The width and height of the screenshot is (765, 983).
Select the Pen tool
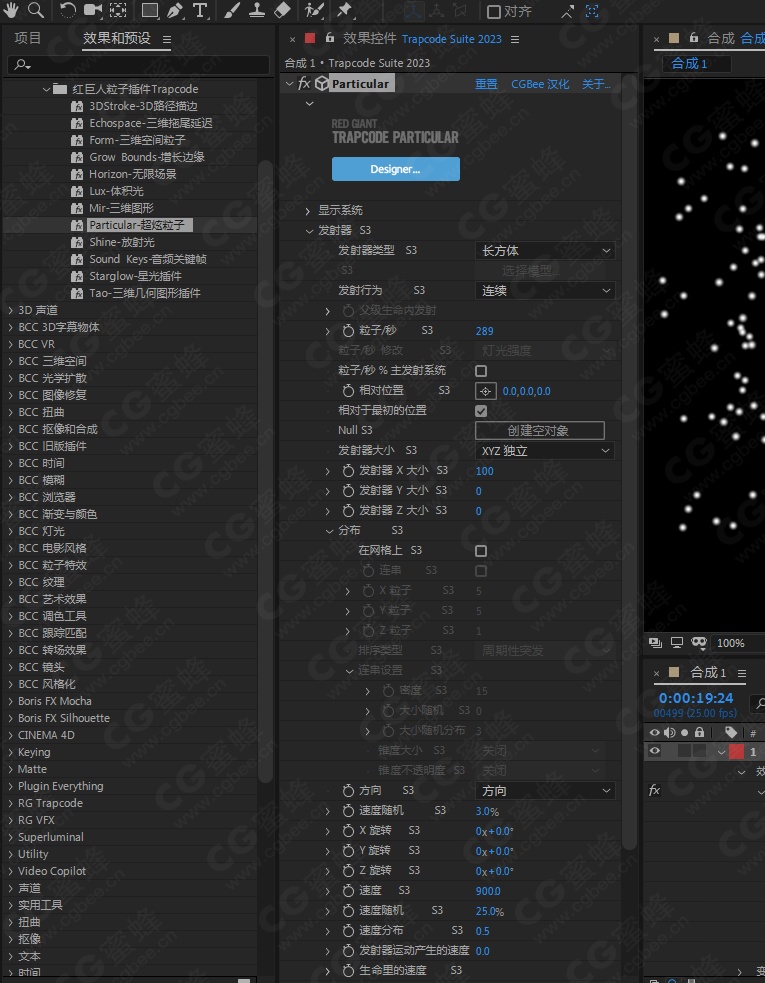click(175, 10)
